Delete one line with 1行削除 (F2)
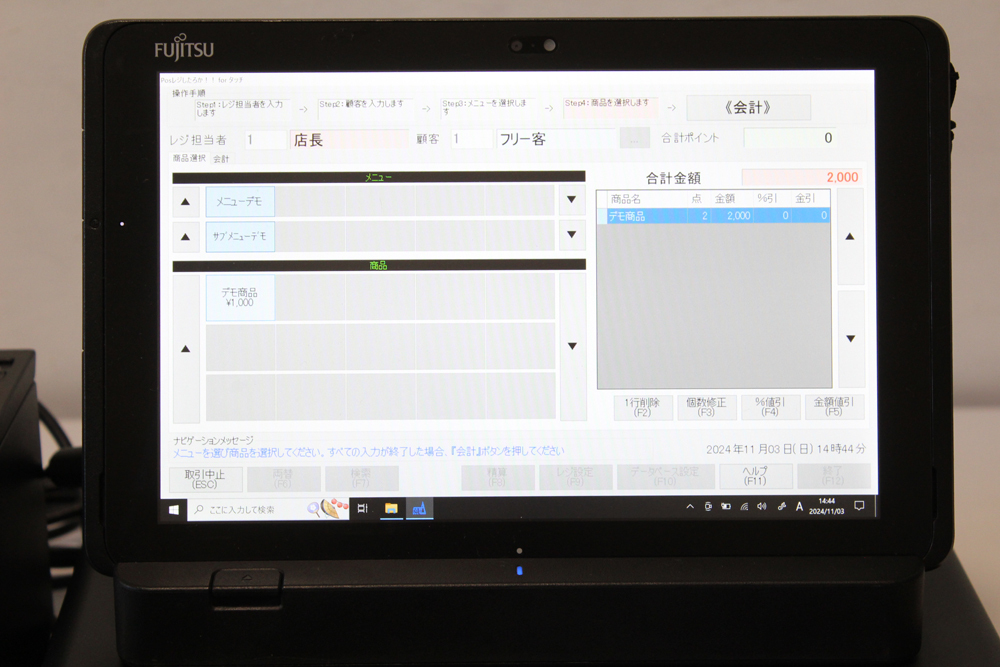The width and height of the screenshot is (1000, 667). pos(642,407)
